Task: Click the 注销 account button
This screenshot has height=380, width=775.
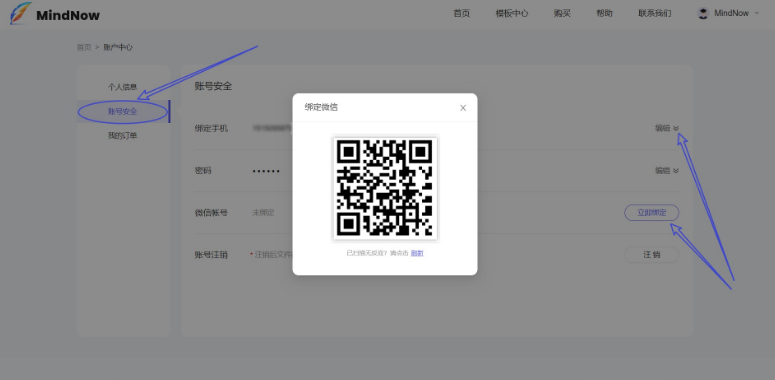Action: click(x=651, y=254)
